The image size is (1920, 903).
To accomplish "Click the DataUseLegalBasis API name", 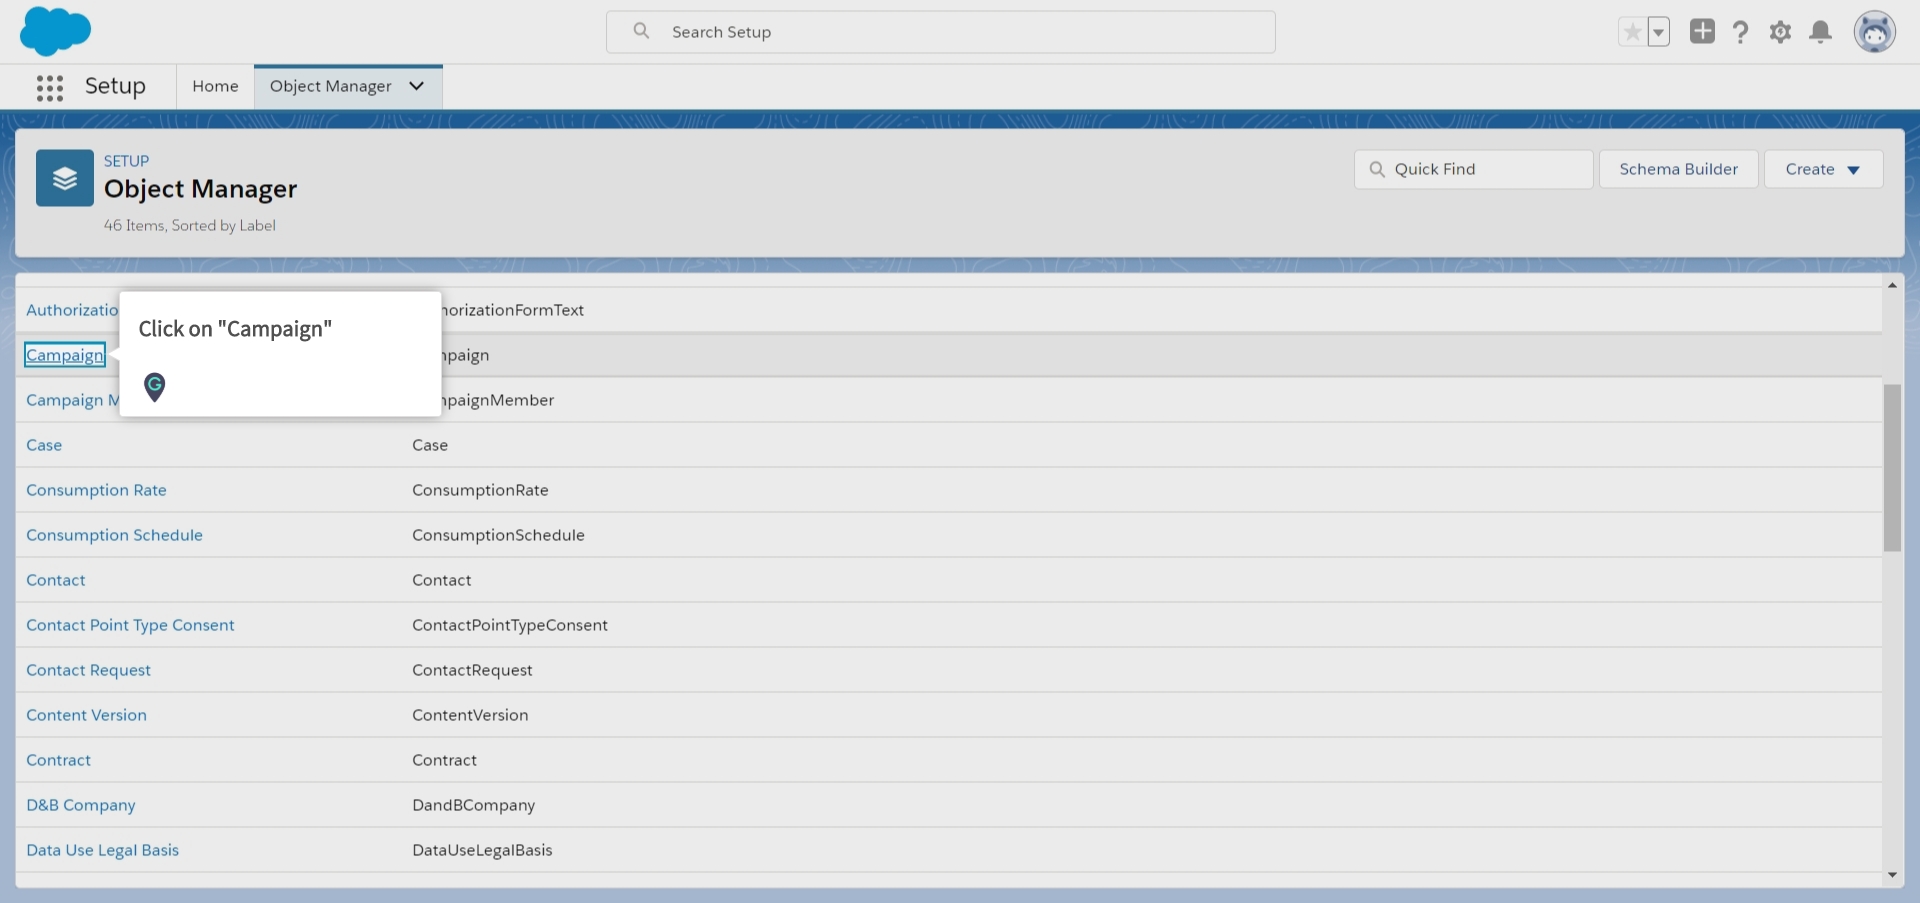I will tap(482, 850).
